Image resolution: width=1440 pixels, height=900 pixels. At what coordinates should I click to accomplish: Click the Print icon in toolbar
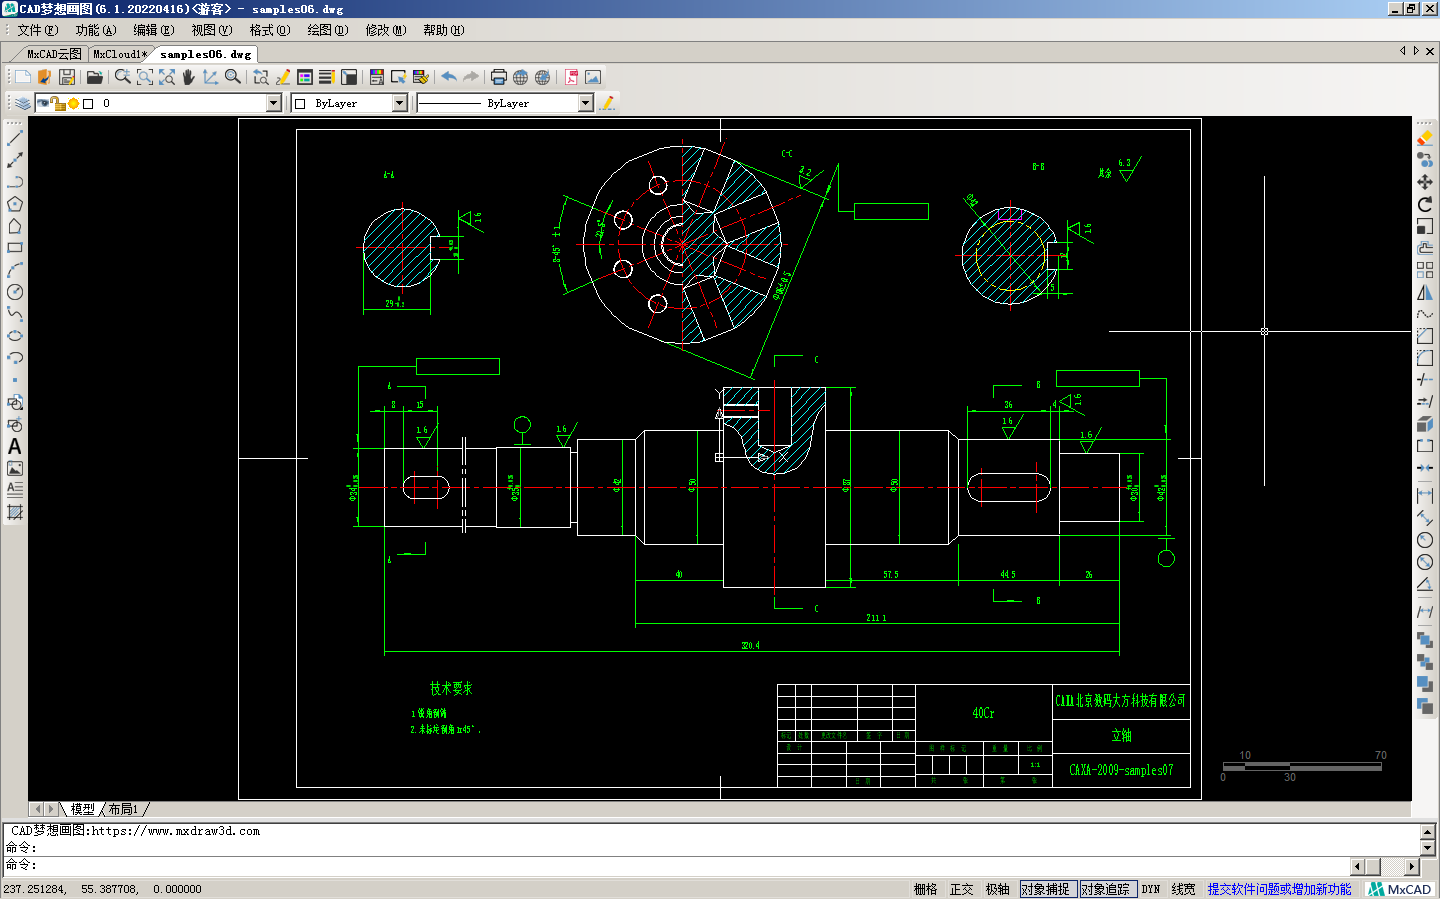click(x=498, y=77)
